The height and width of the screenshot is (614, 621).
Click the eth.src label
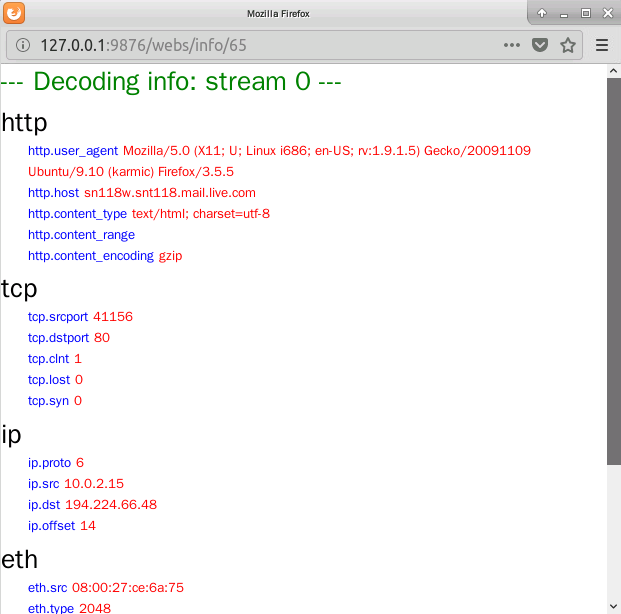click(47, 588)
